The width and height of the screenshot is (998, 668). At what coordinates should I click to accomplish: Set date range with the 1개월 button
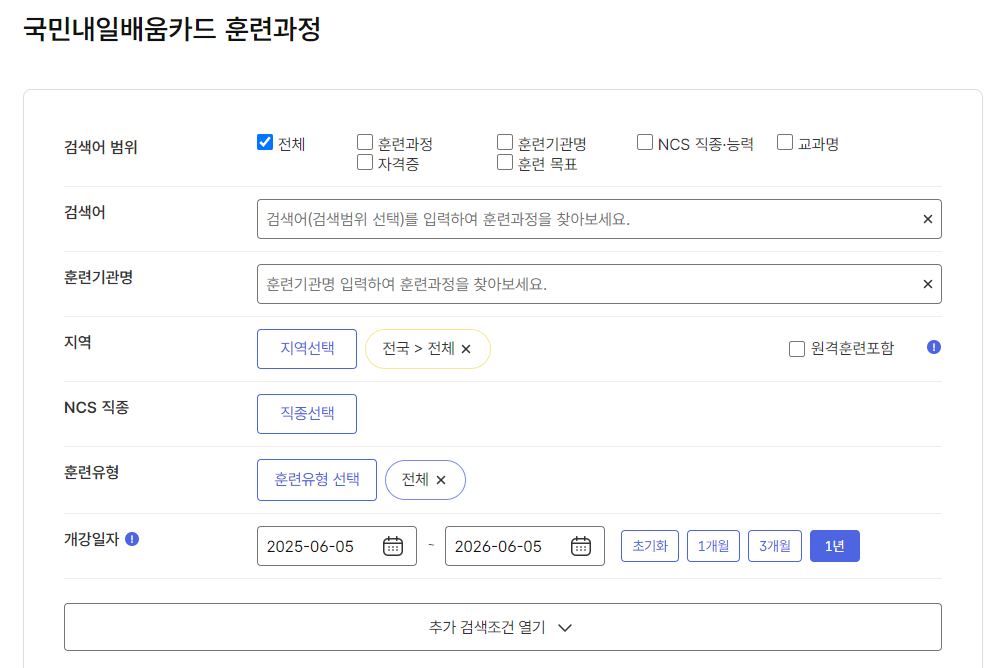point(713,545)
